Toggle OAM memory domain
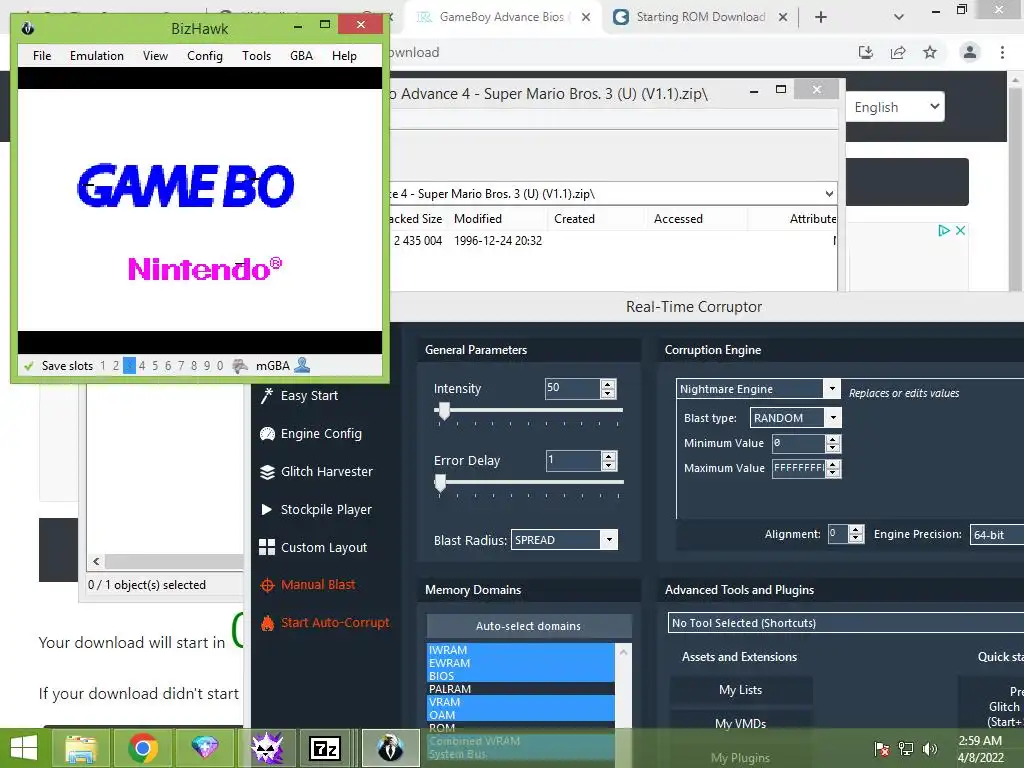 [520, 715]
